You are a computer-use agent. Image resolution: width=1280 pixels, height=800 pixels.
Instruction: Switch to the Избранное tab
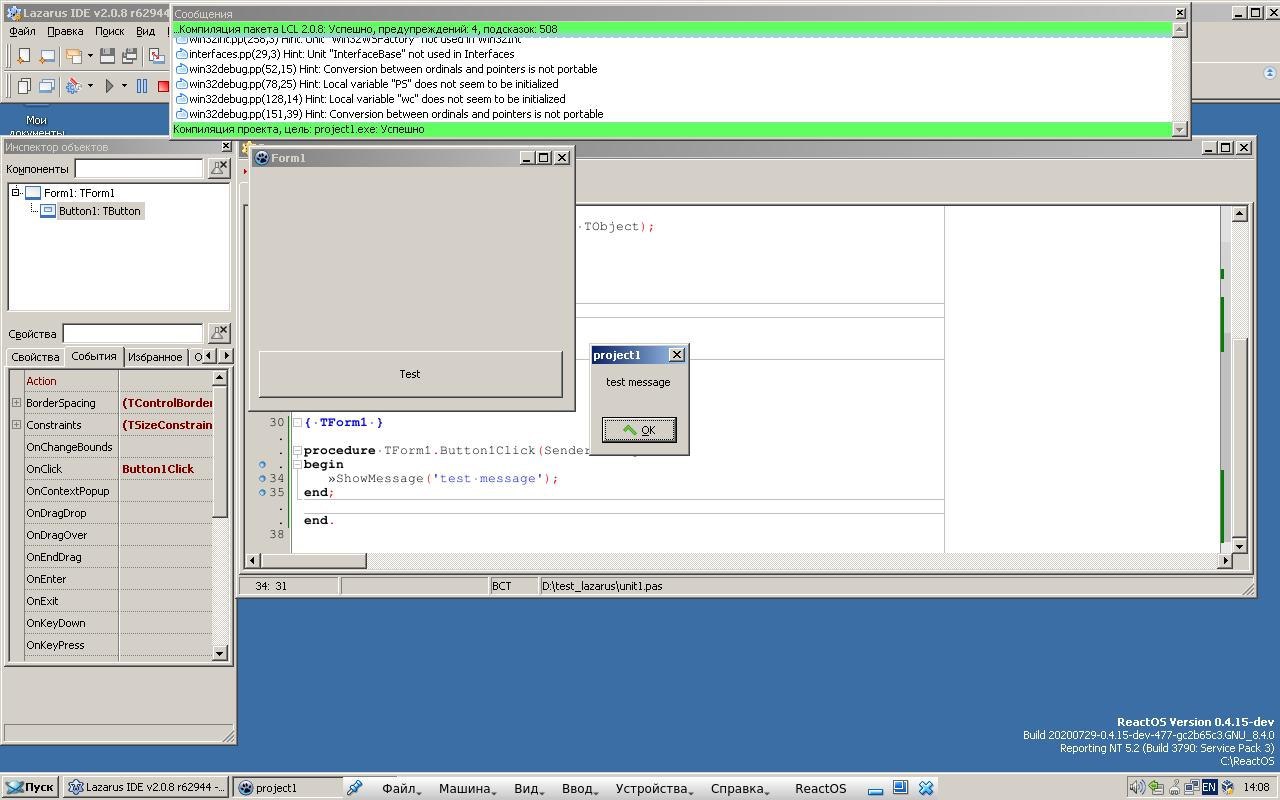click(155, 357)
